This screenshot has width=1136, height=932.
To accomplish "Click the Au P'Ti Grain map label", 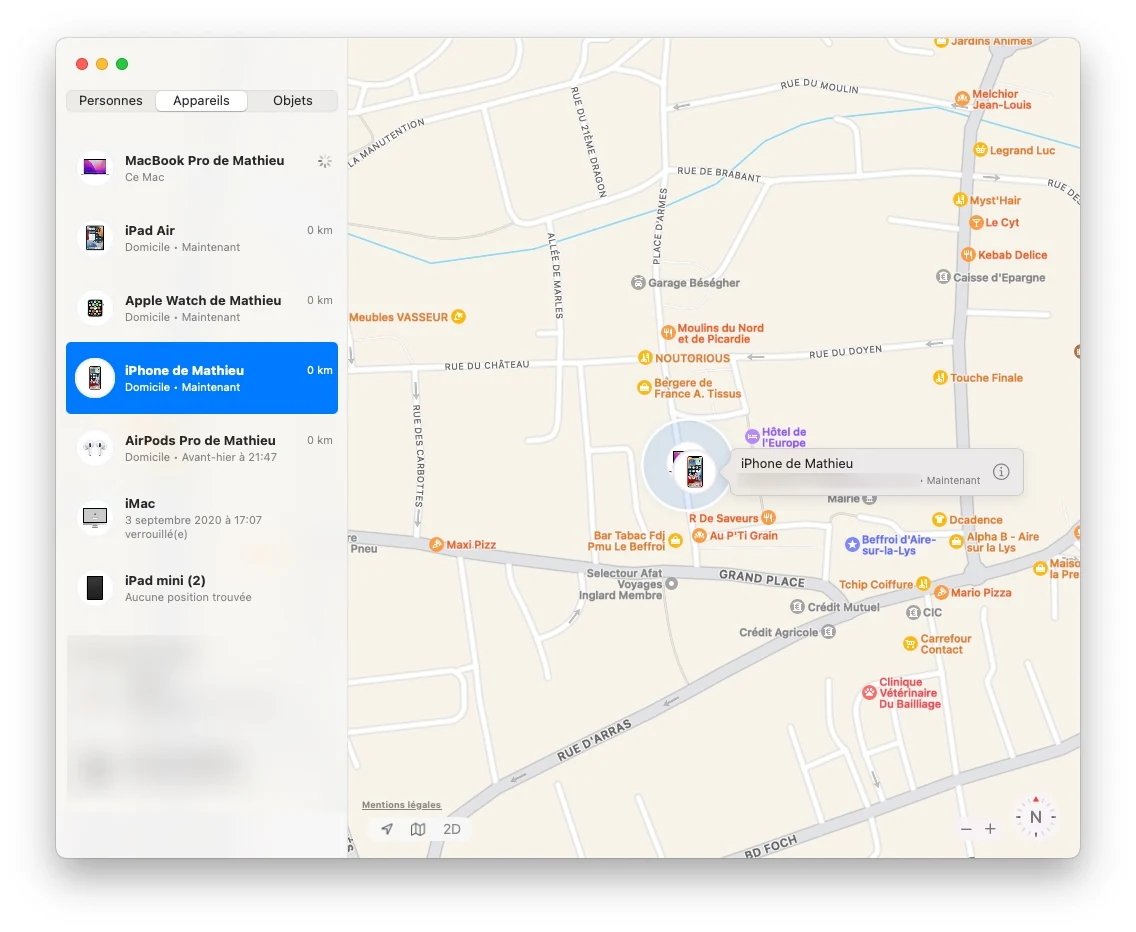I will click(743, 536).
